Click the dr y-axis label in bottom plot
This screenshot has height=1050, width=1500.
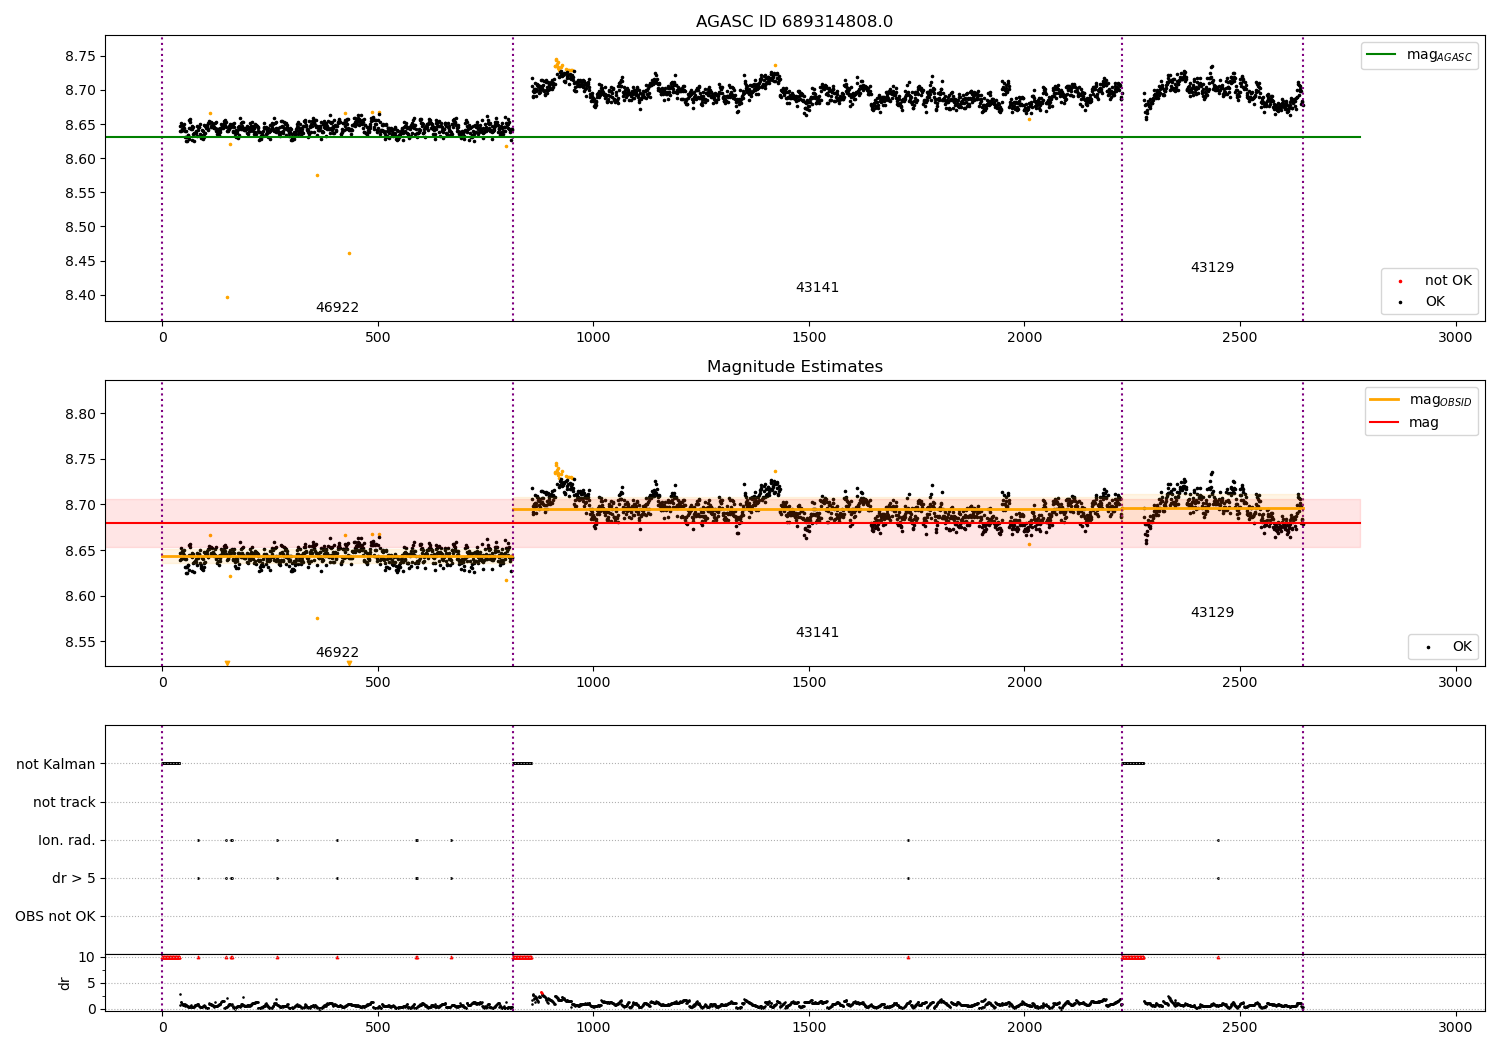click(65, 983)
